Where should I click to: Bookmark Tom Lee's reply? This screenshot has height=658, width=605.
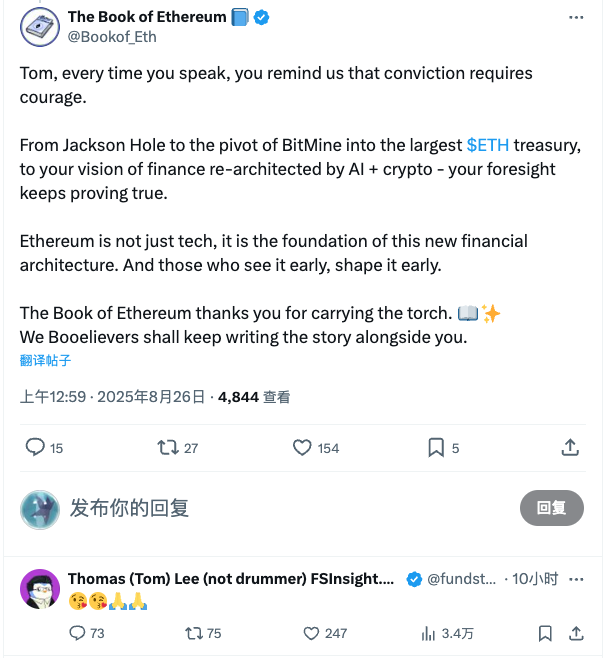[545, 633]
